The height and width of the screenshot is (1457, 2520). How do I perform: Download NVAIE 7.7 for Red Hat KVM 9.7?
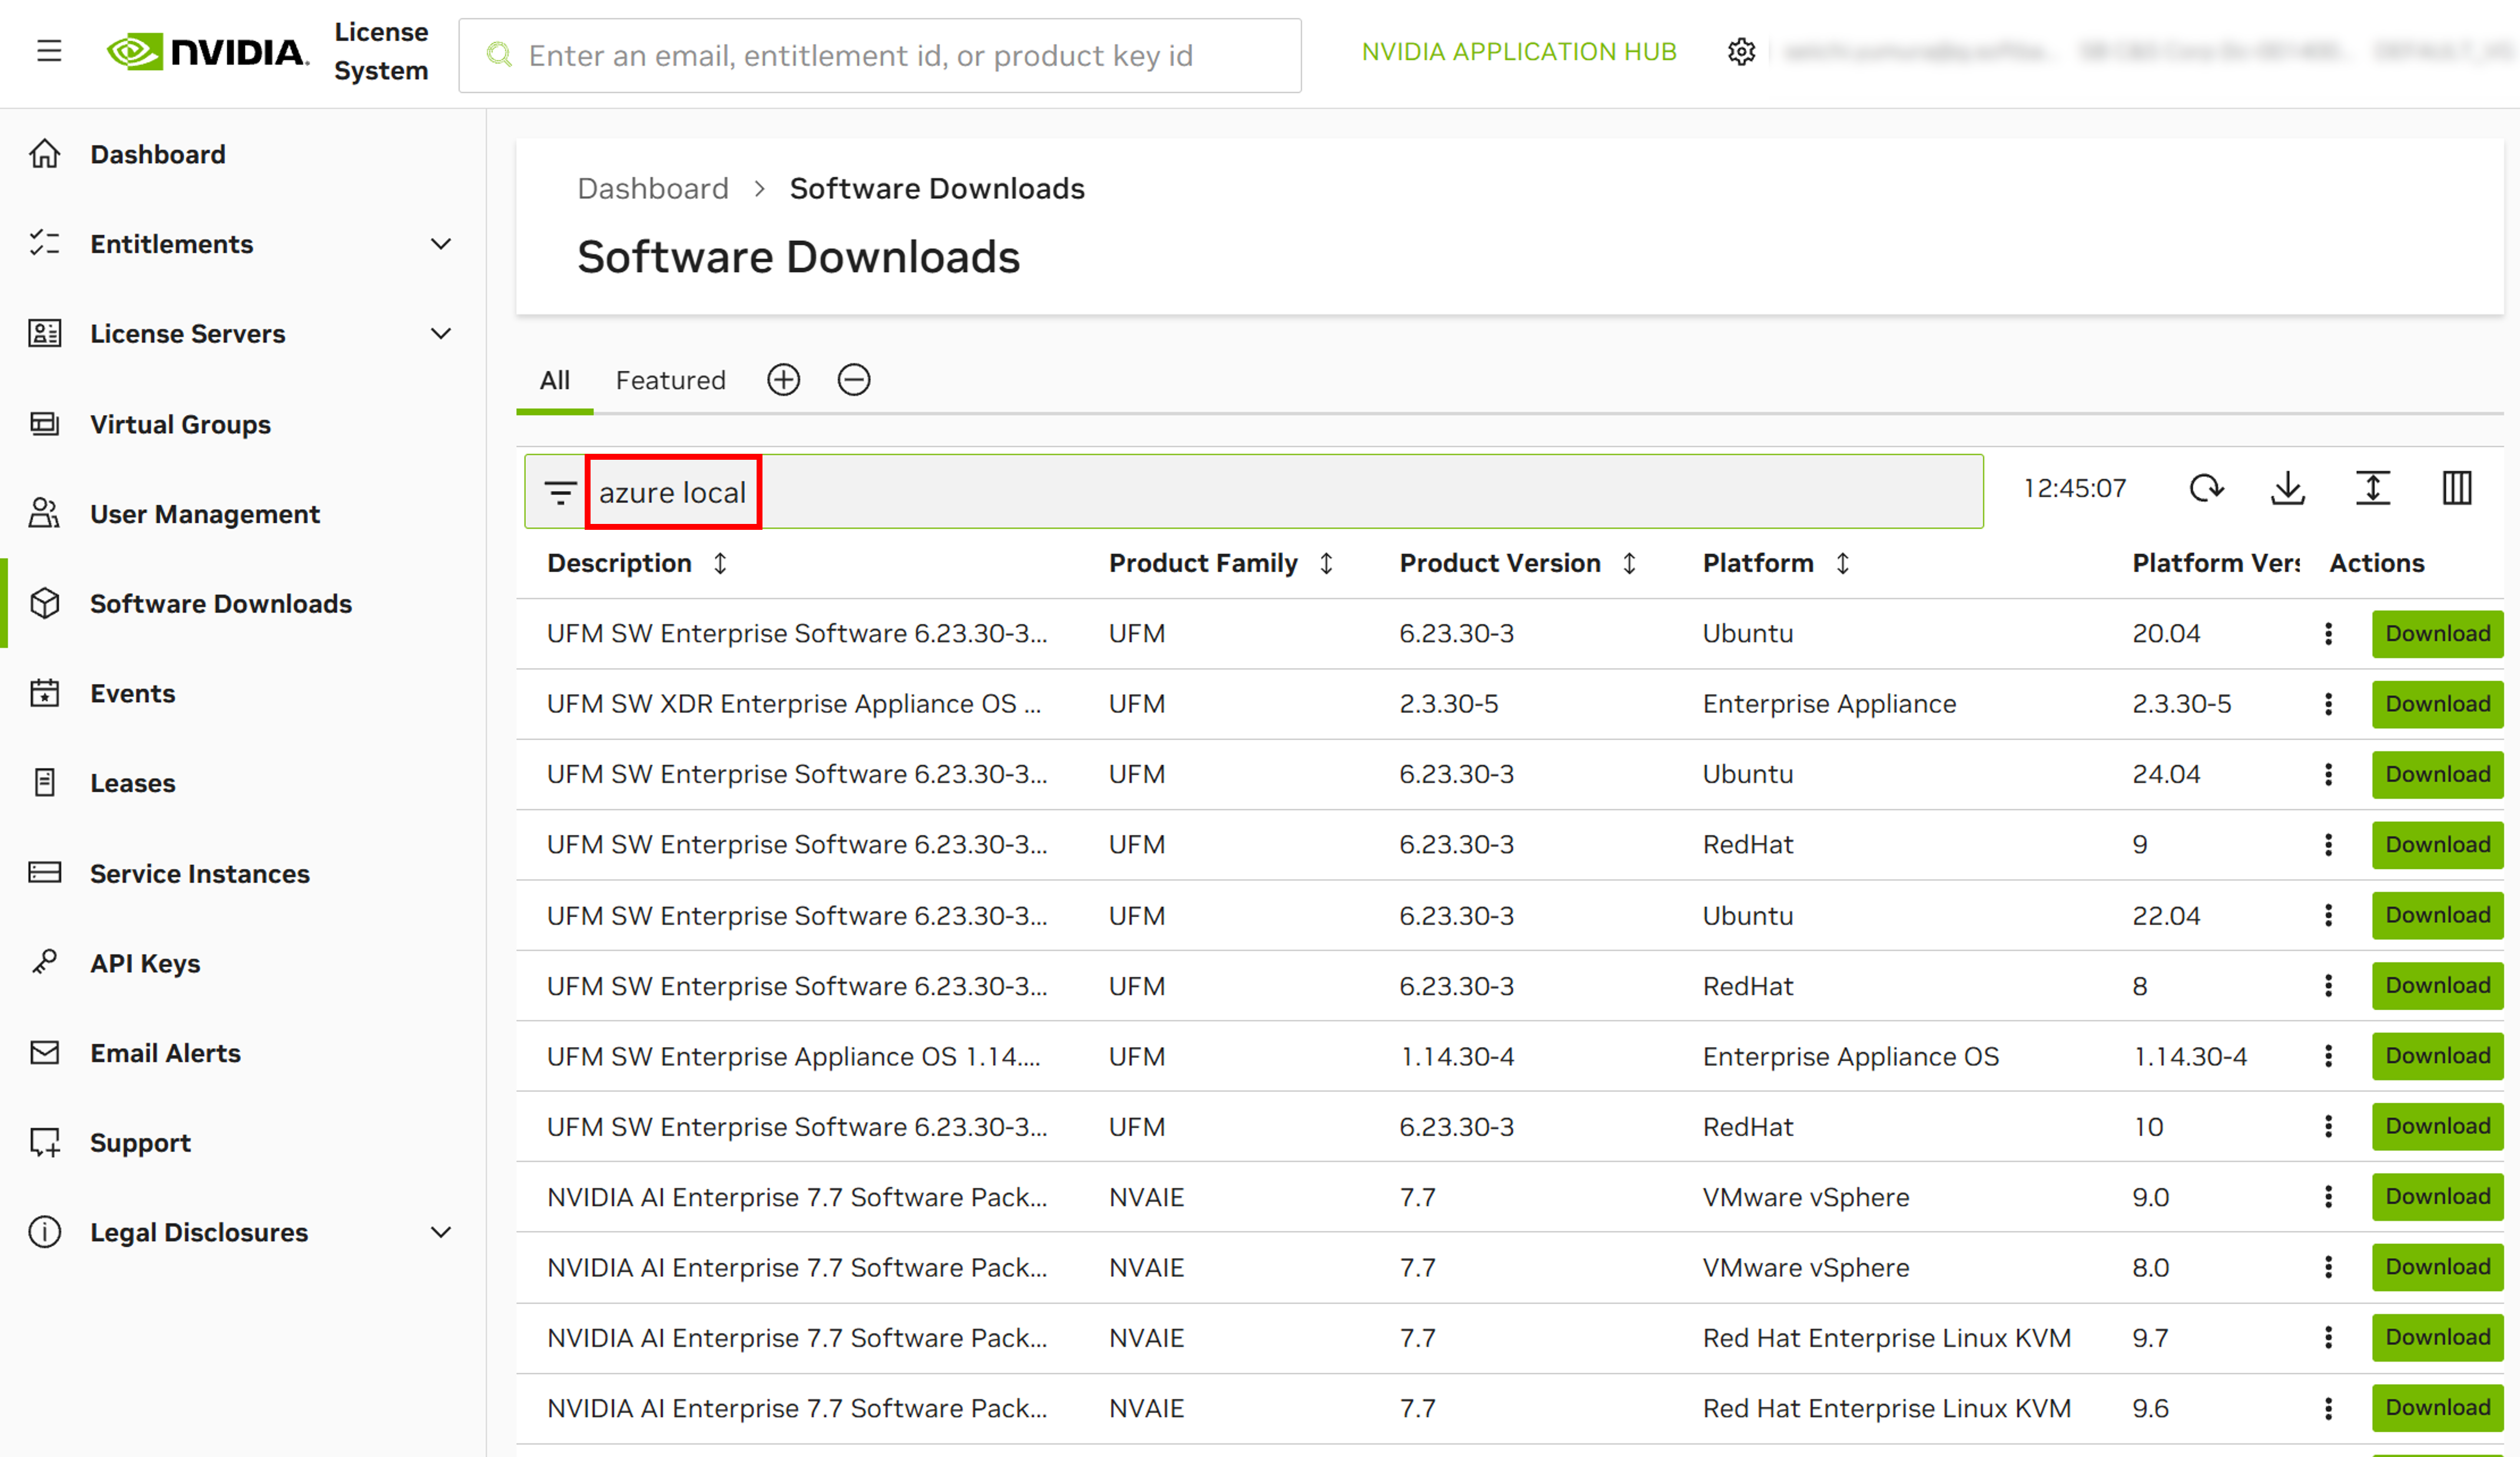pos(2437,1338)
